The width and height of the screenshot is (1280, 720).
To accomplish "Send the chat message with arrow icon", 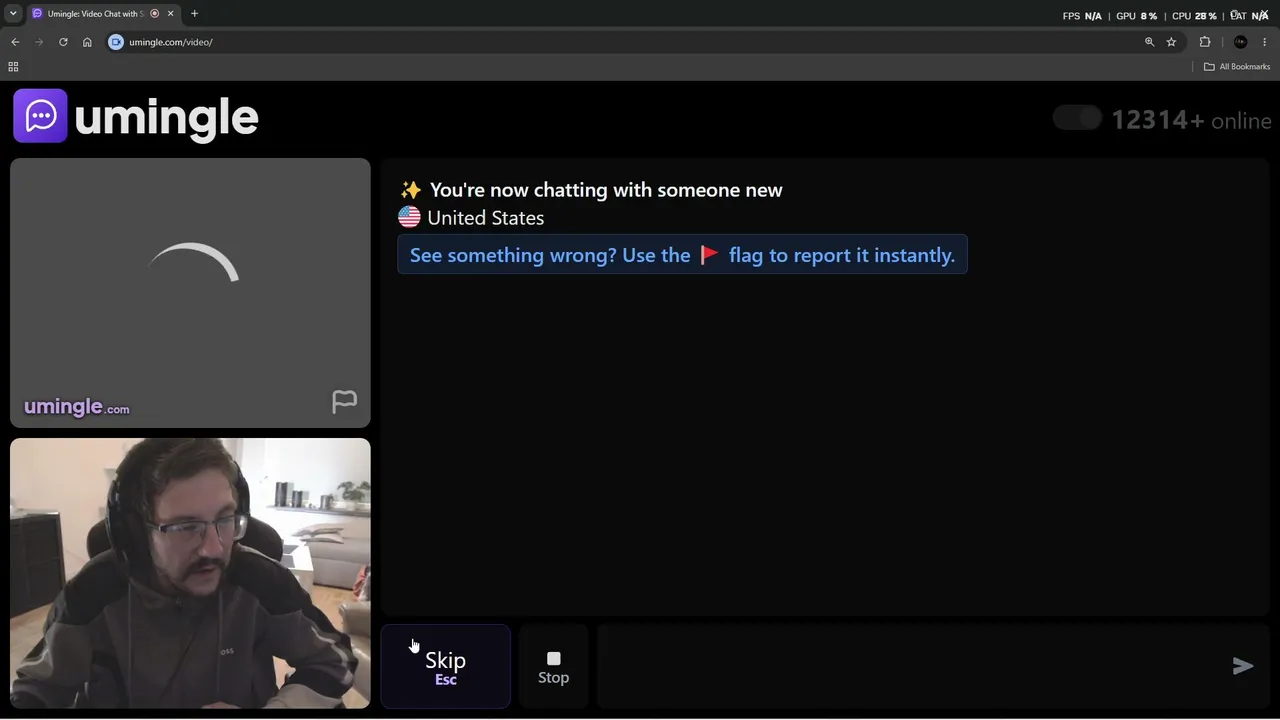I will 1243,666.
